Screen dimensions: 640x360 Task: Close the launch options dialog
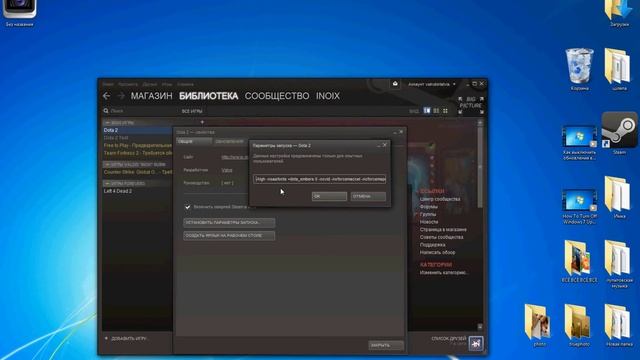384,145
